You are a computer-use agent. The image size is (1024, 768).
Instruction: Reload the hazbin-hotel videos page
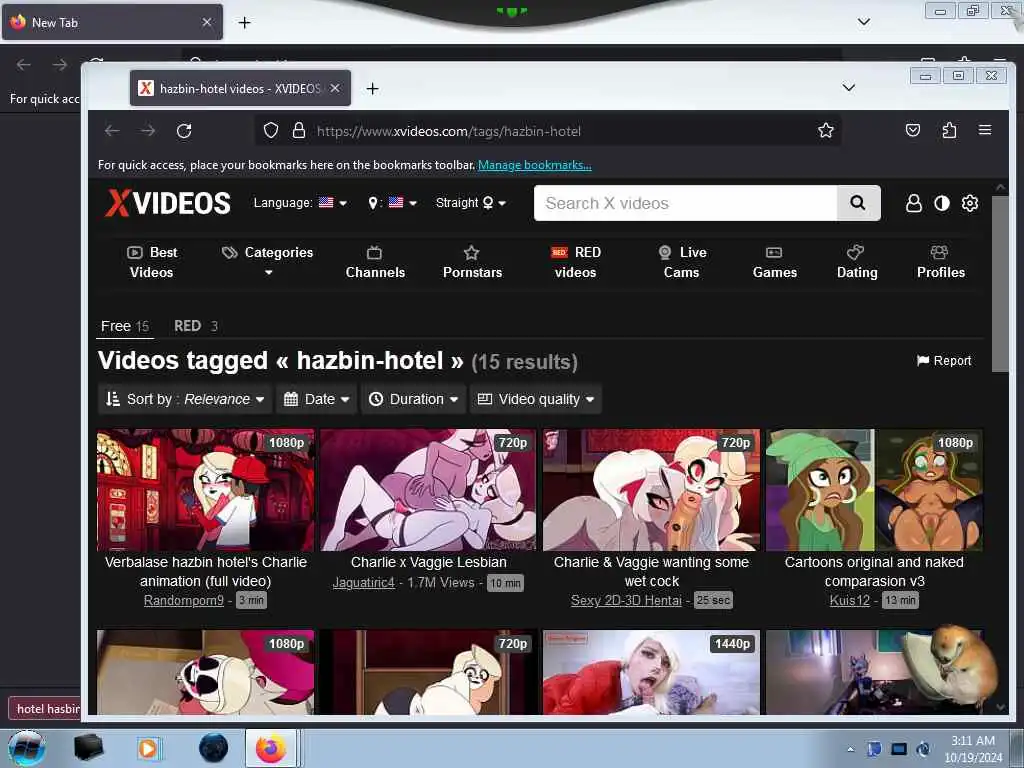184,131
